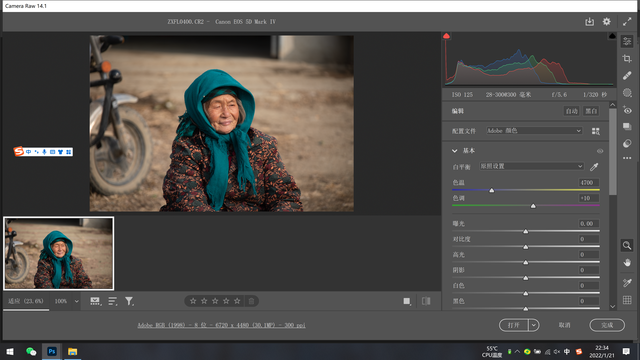Image resolution: width=640 pixels, height=360 pixels.
Task: Select the Edit panel sliders icon
Action: 627,41
